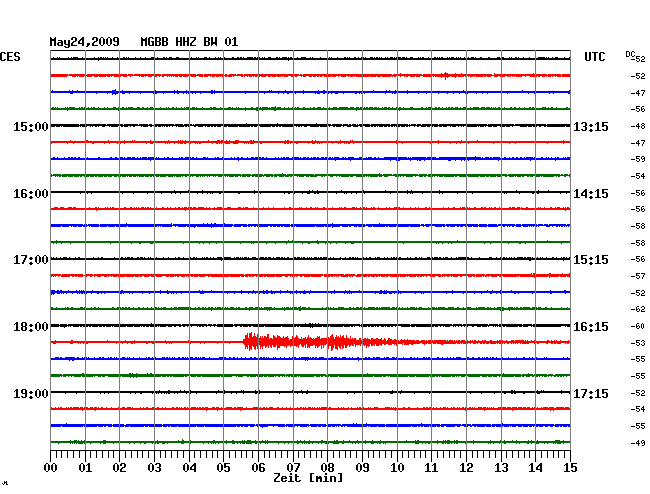Click the DC offset value -48
650x494 pixels.
(638, 126)
